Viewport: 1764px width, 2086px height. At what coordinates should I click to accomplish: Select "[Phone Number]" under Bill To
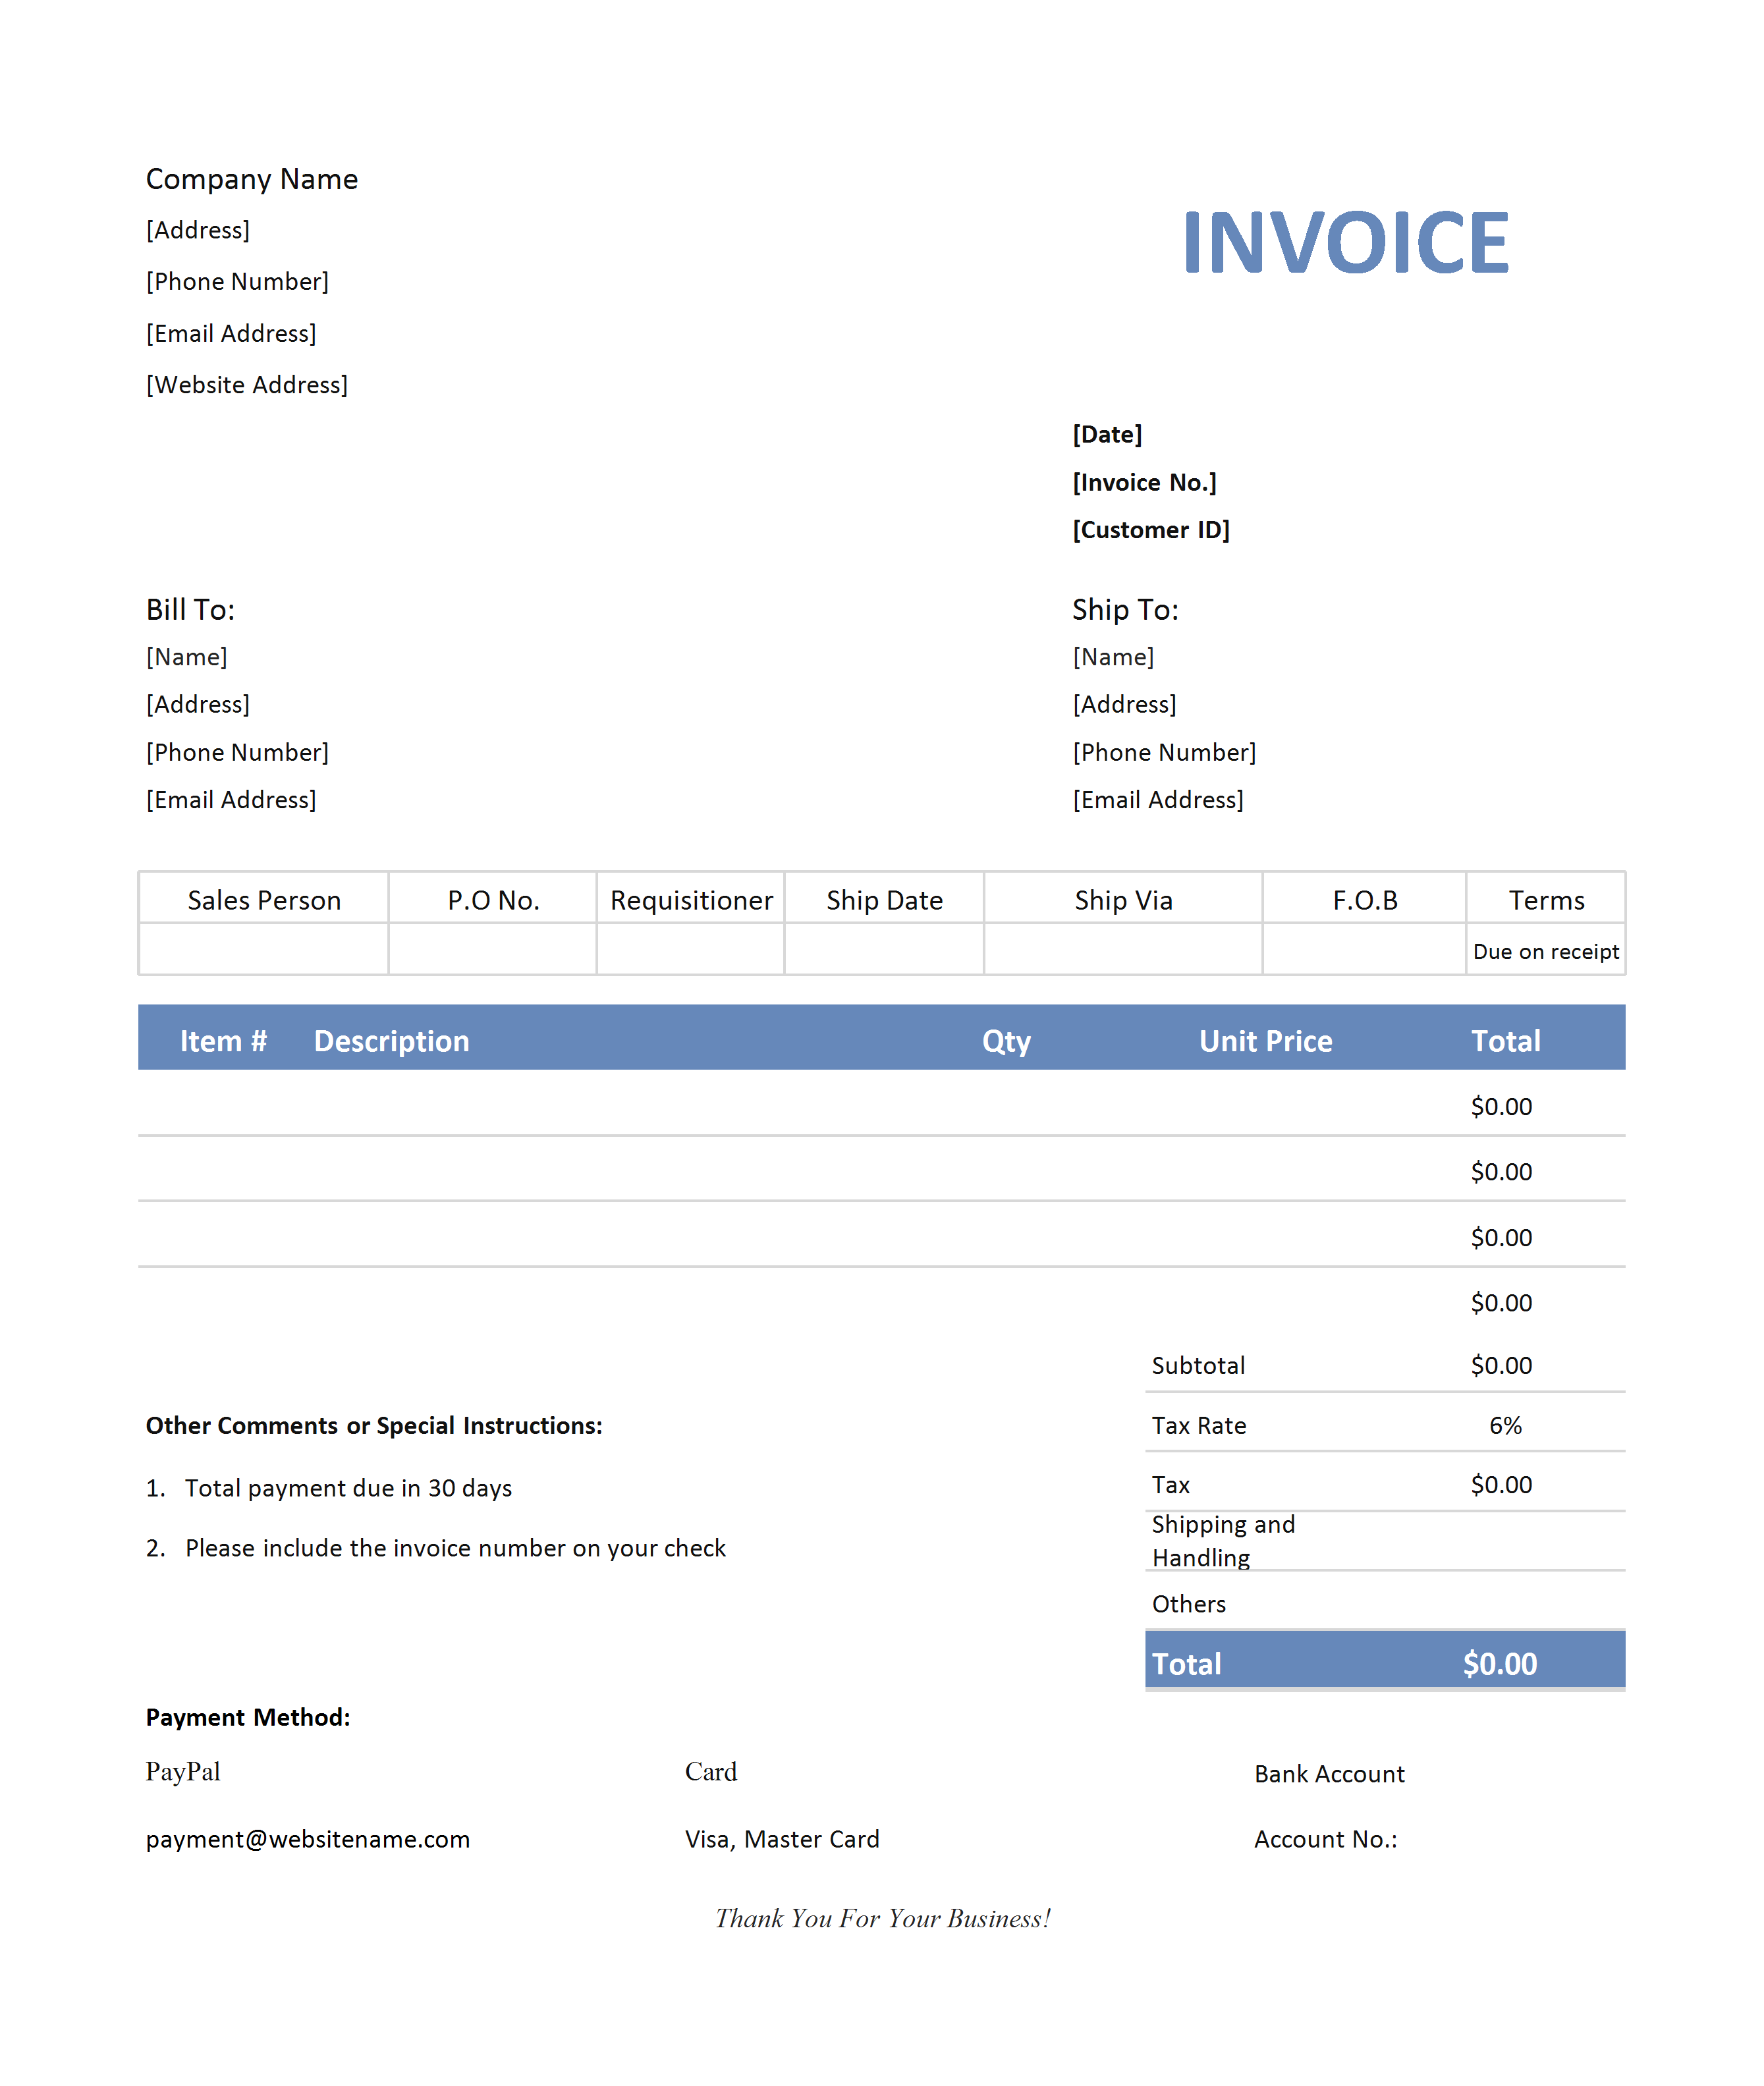tap(237, 753)
